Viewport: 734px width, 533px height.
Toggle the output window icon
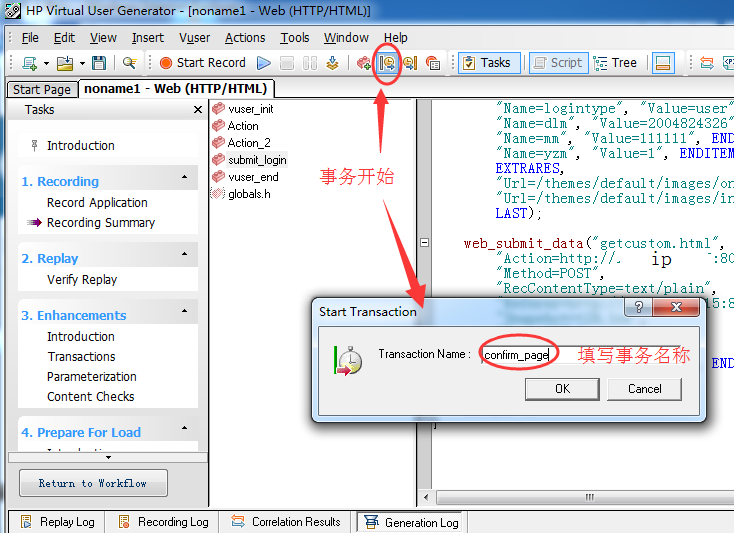(663, 63)
